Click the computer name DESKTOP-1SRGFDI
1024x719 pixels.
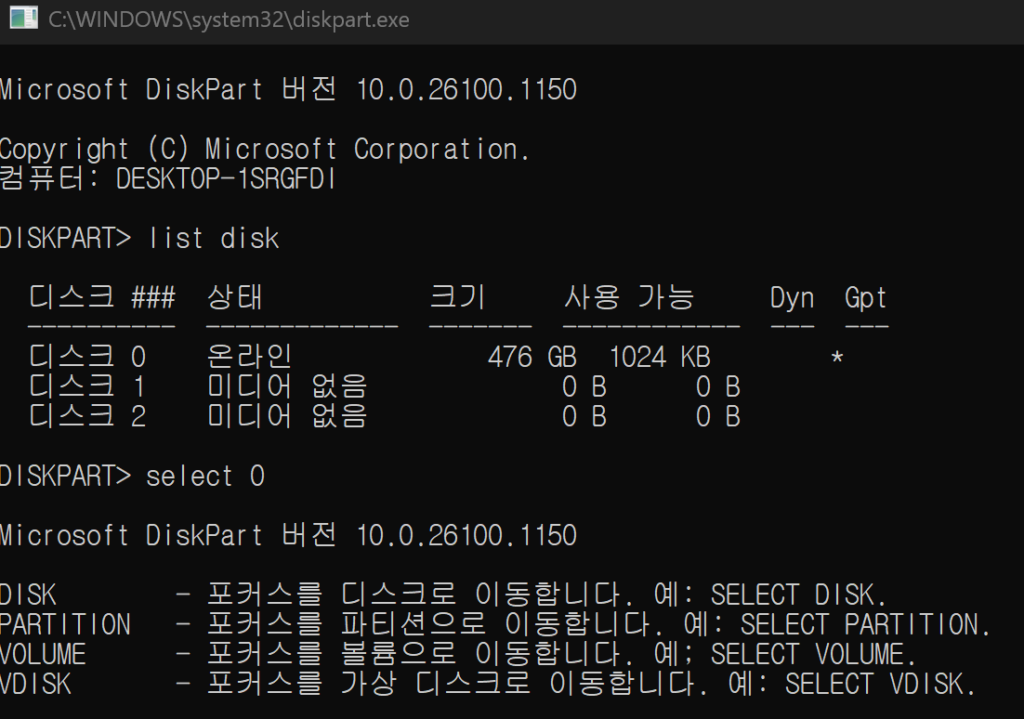coord(226,179)
